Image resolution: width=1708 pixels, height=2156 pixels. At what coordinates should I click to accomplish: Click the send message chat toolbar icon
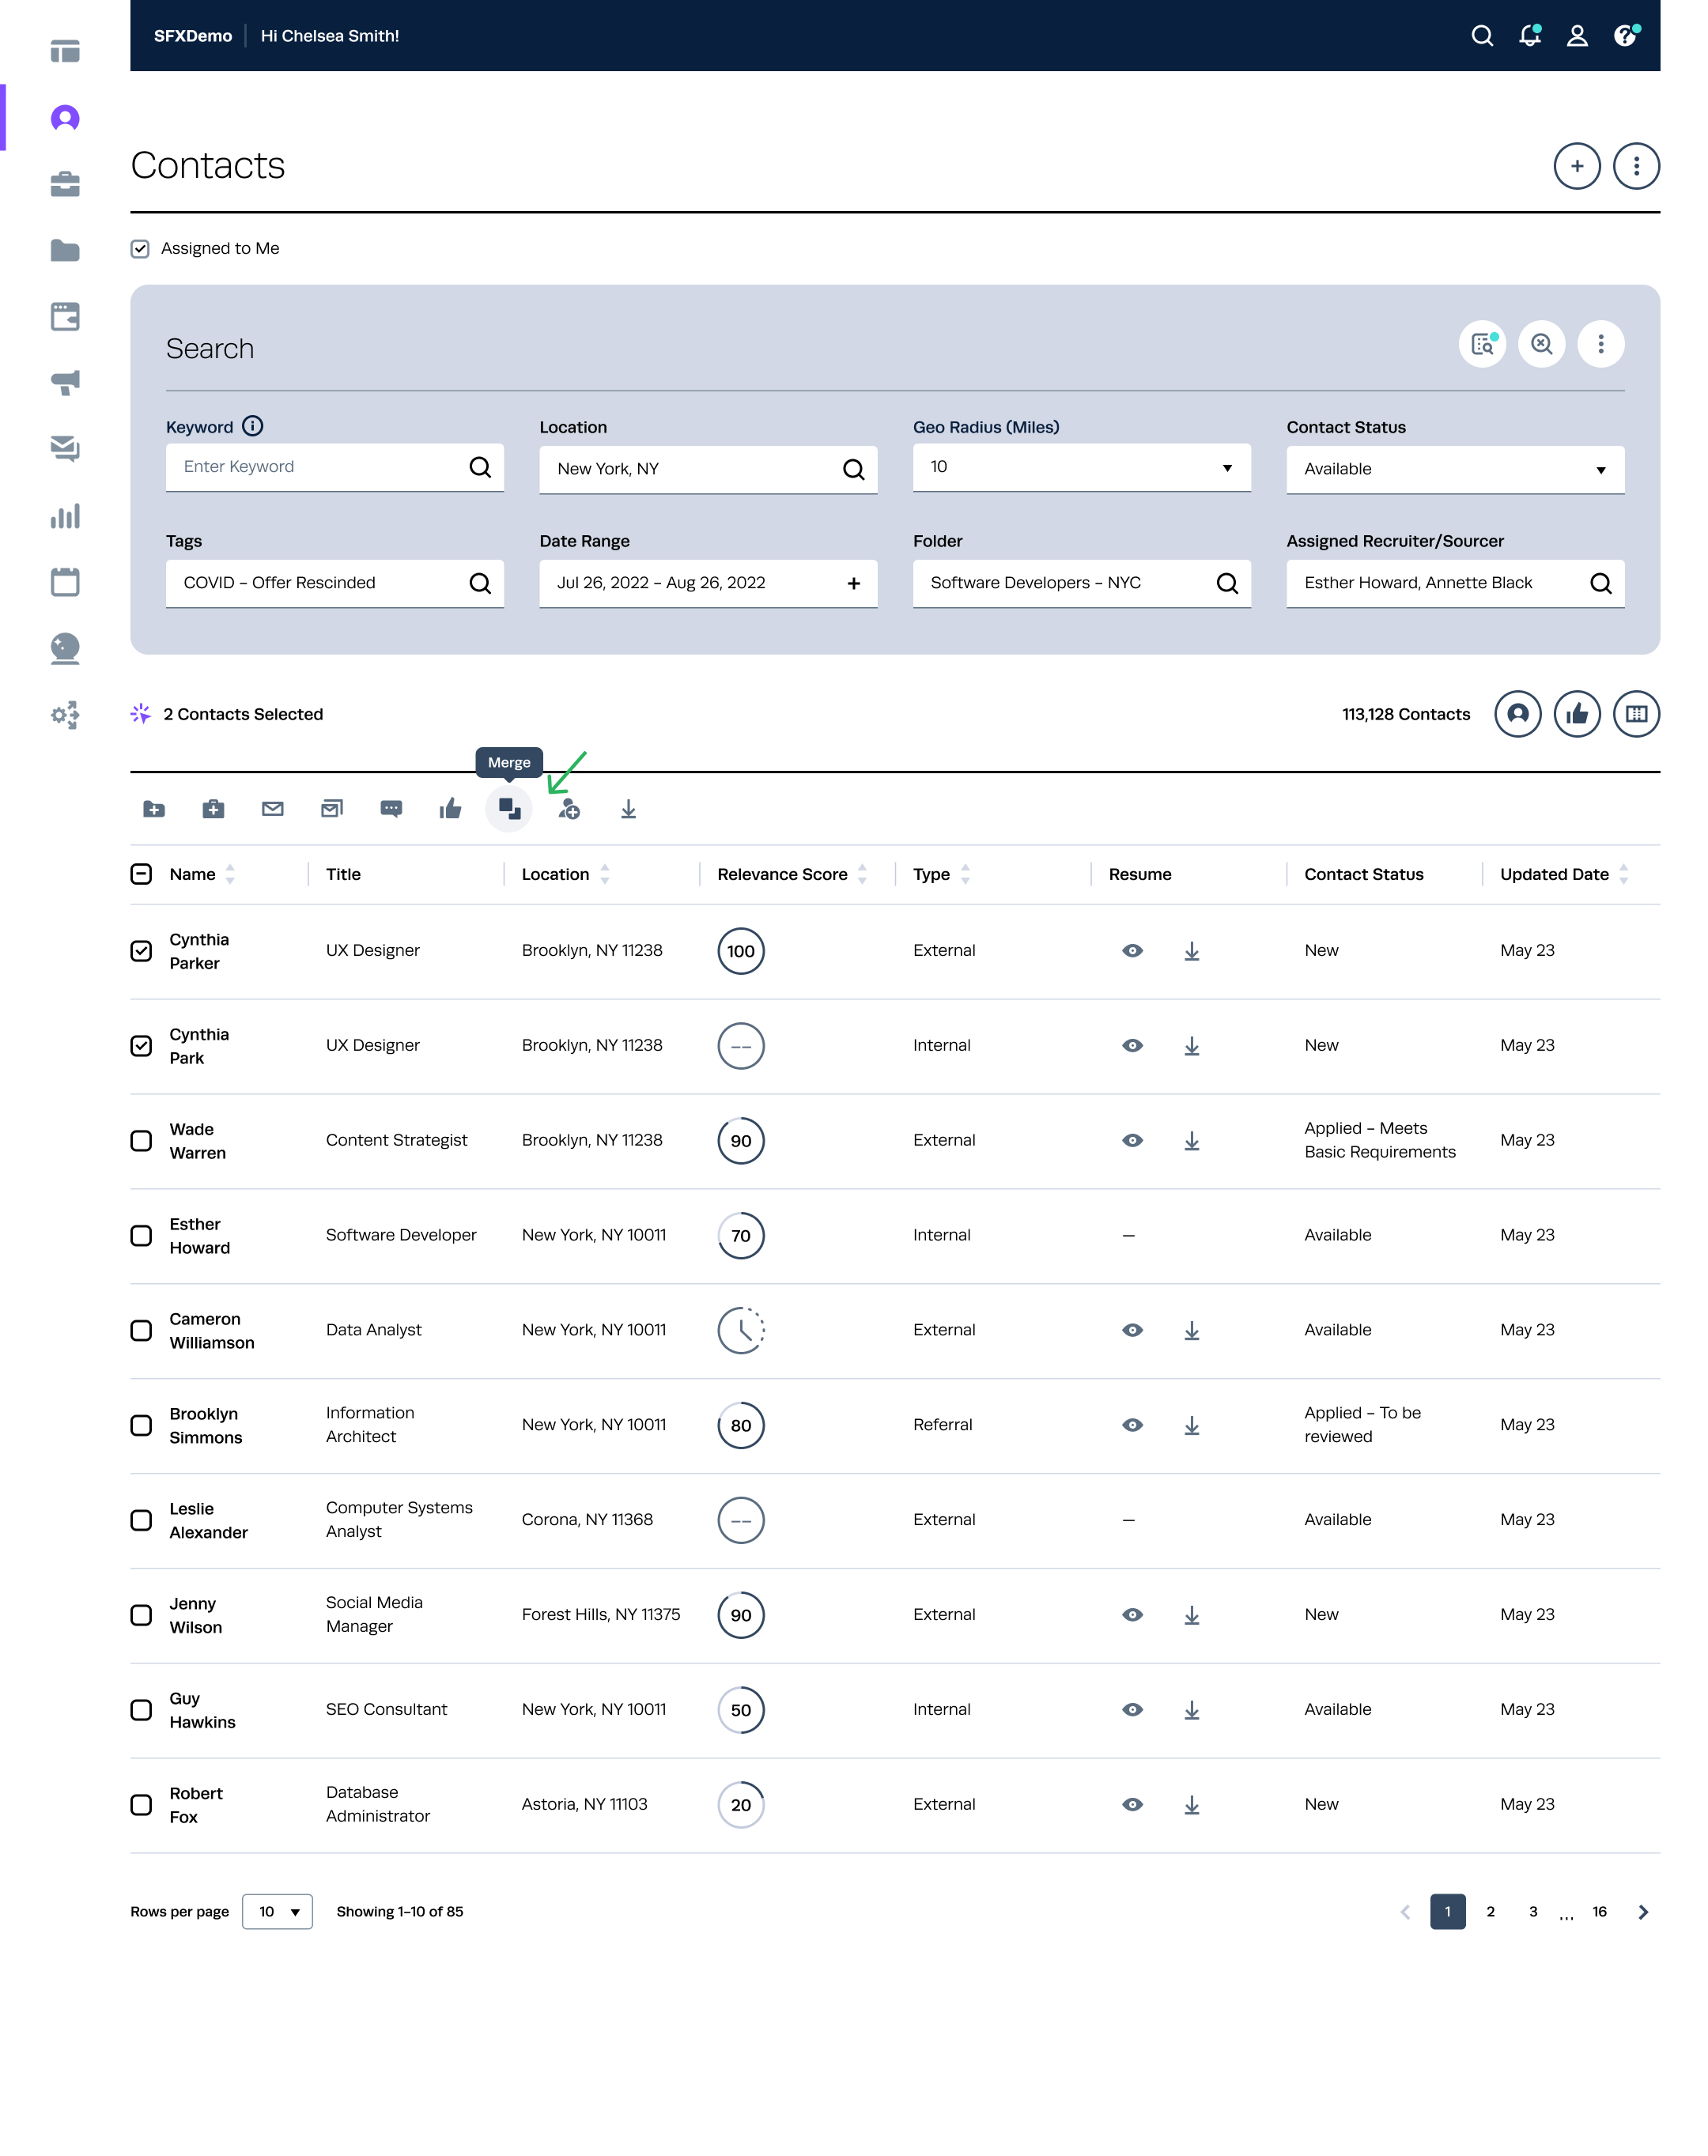coord(391,809)
